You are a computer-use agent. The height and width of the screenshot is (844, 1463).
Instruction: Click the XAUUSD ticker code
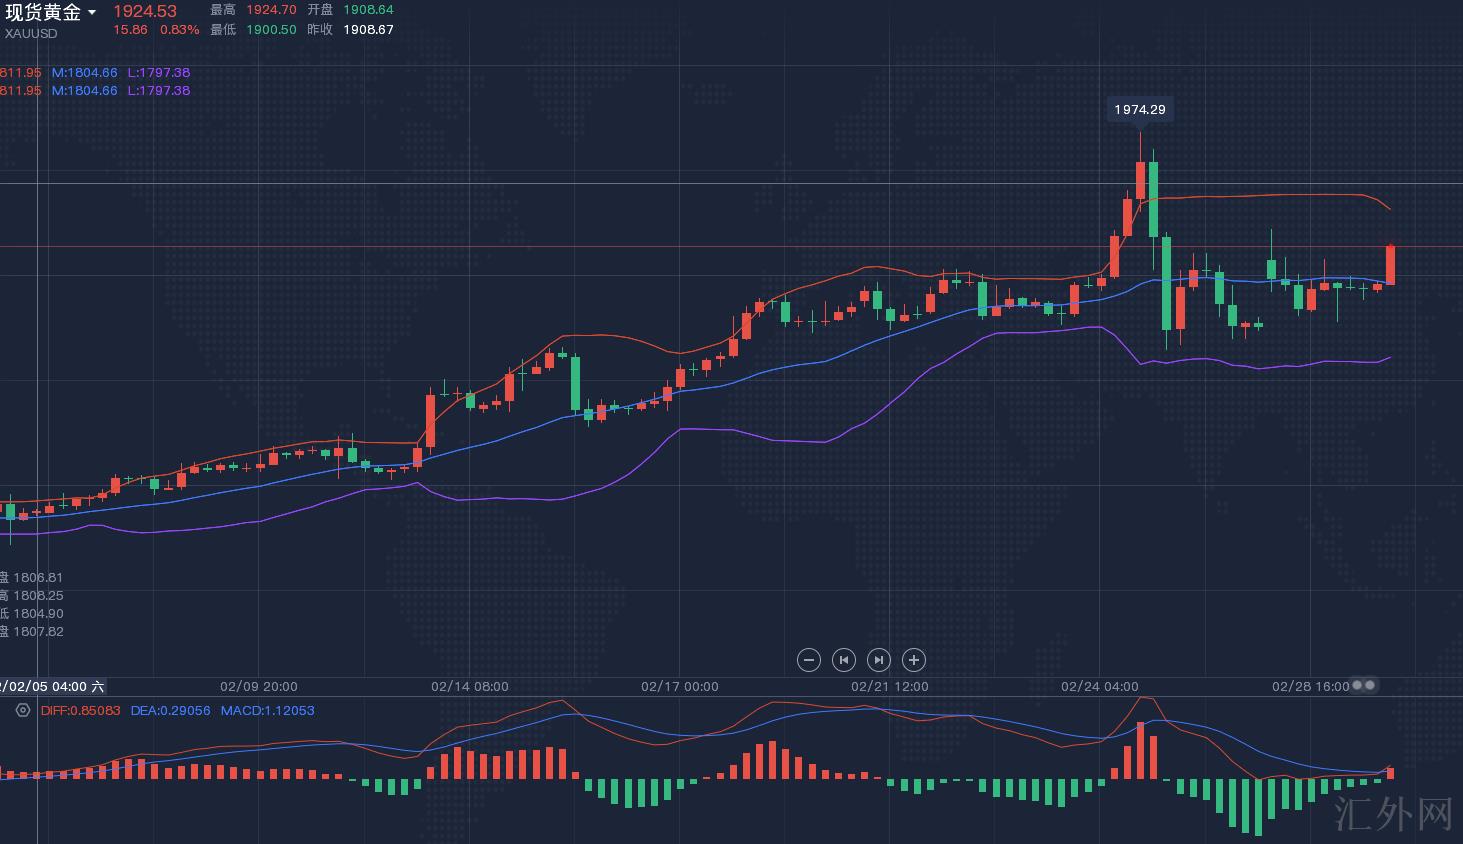point(31,33)
